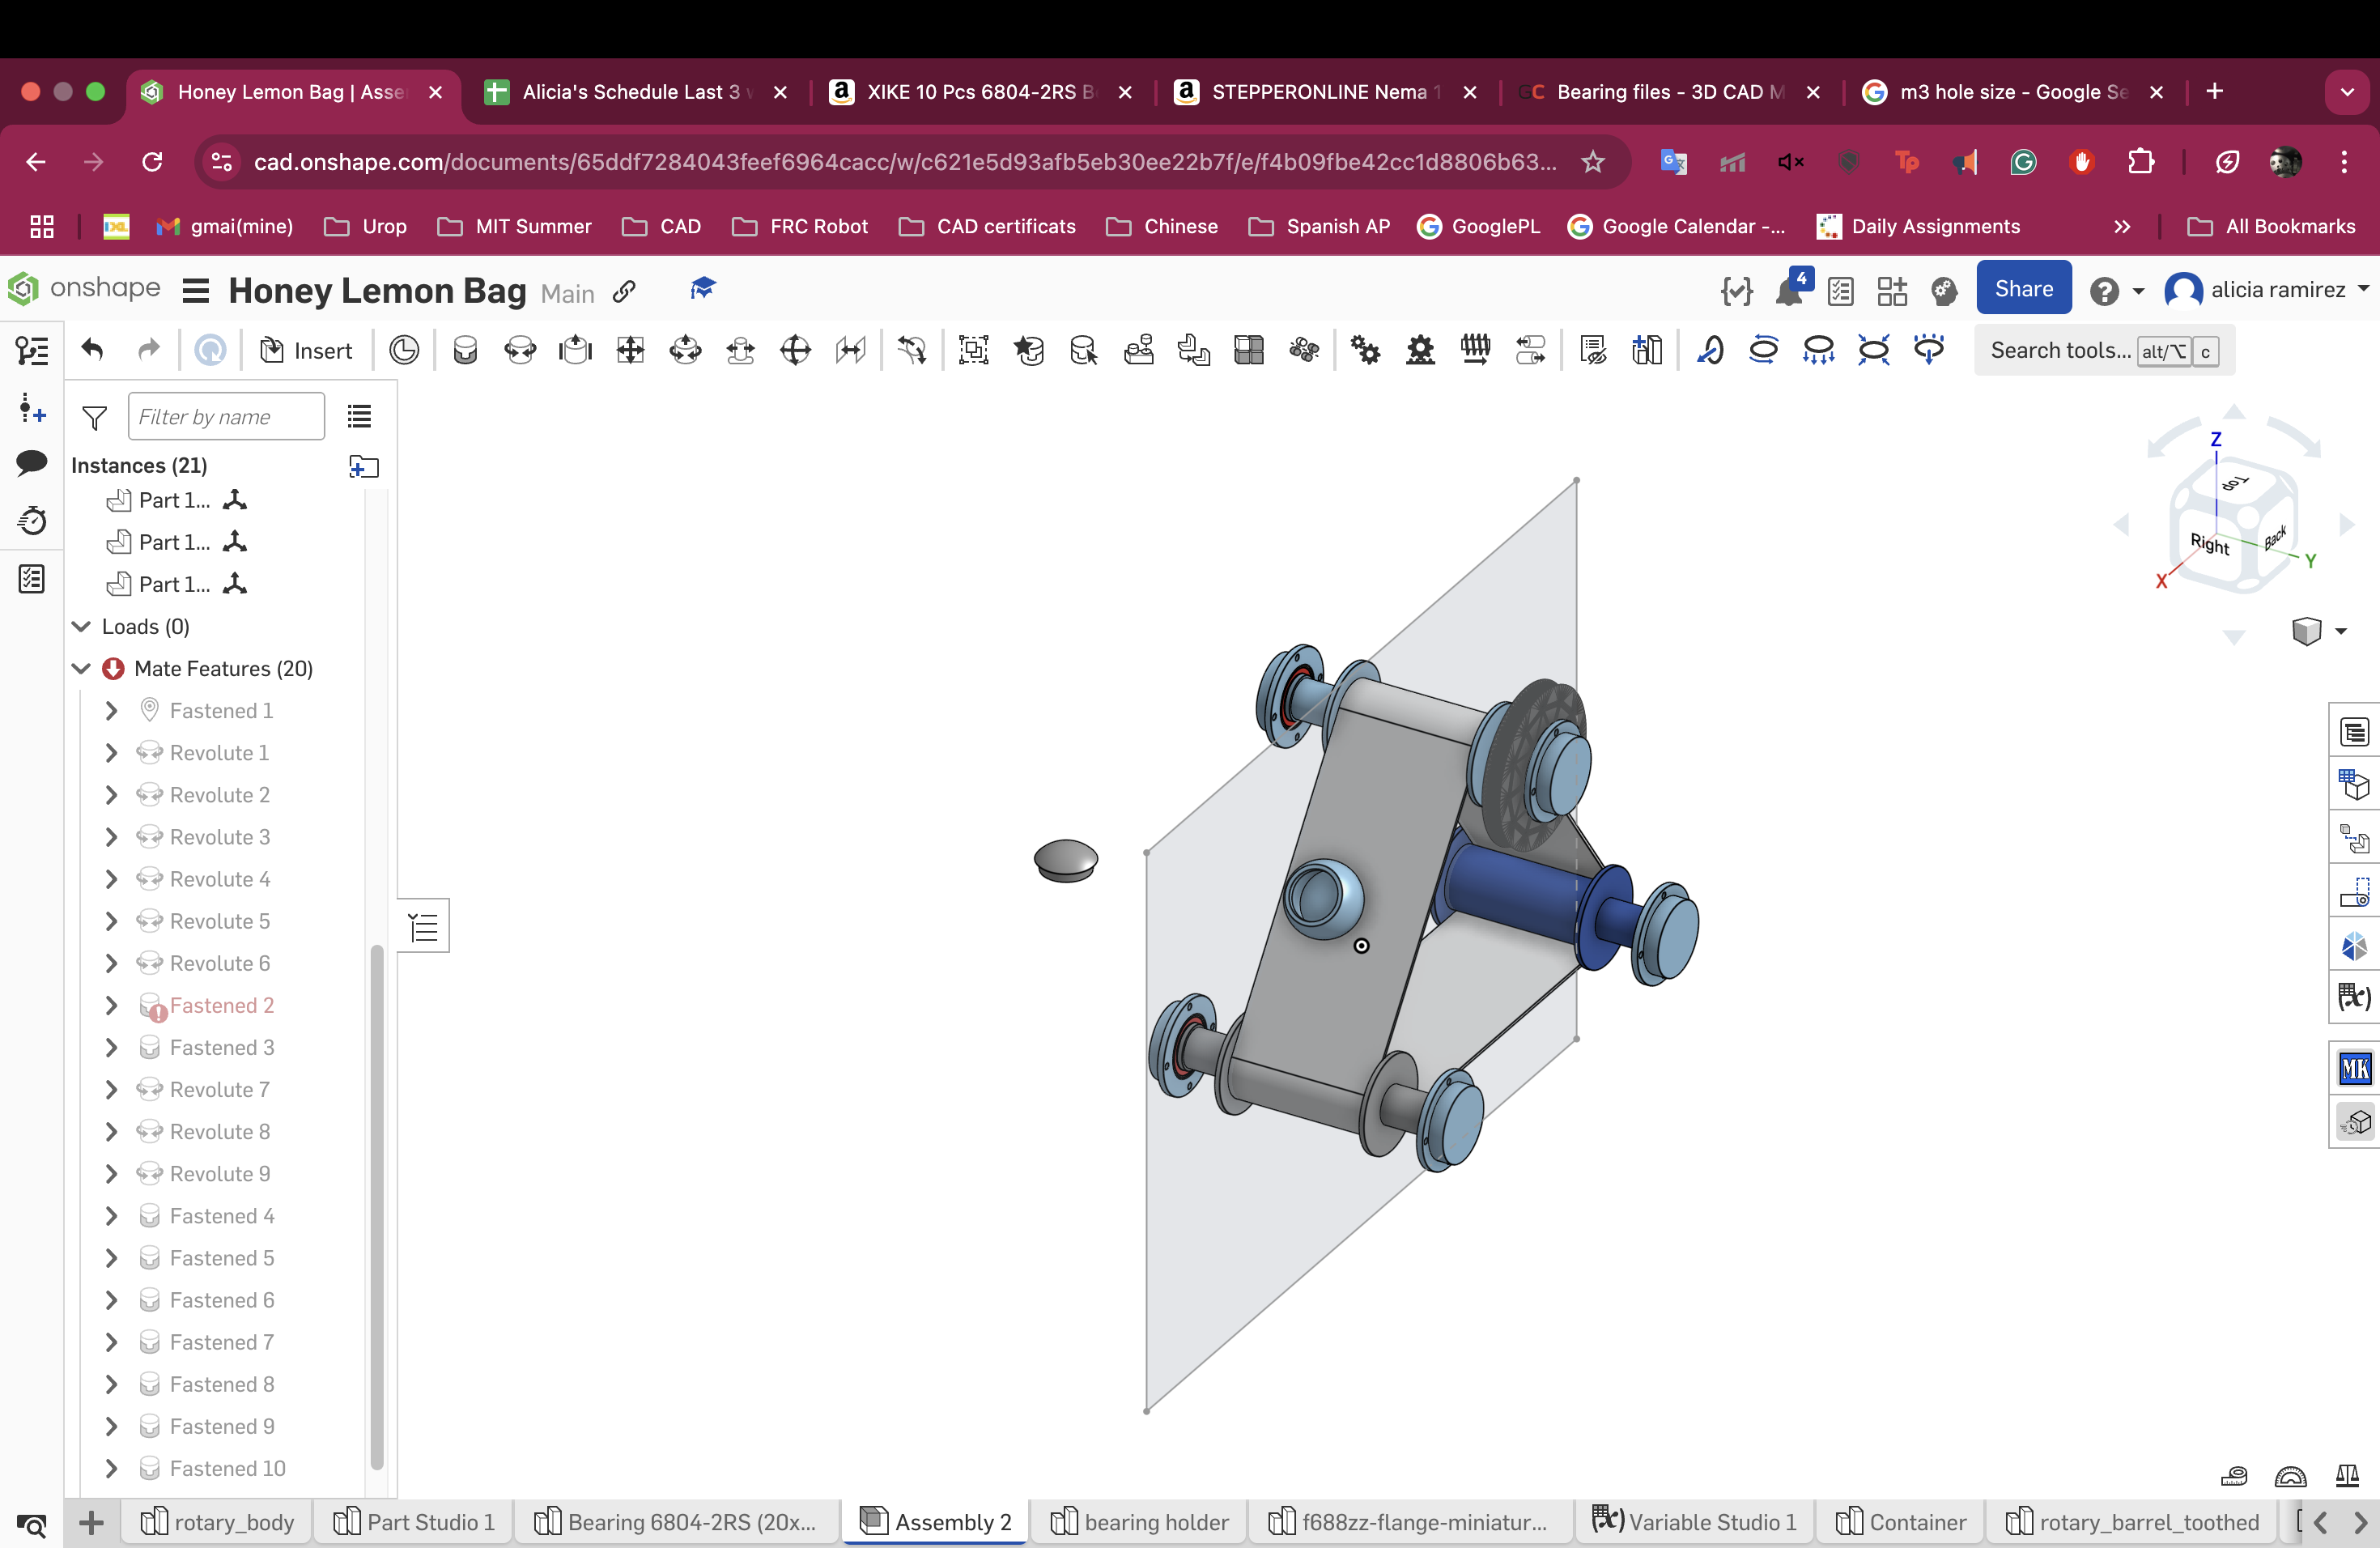Open the Container tab
Screen dimensions: 2380x1548
click(1900, 1522)
